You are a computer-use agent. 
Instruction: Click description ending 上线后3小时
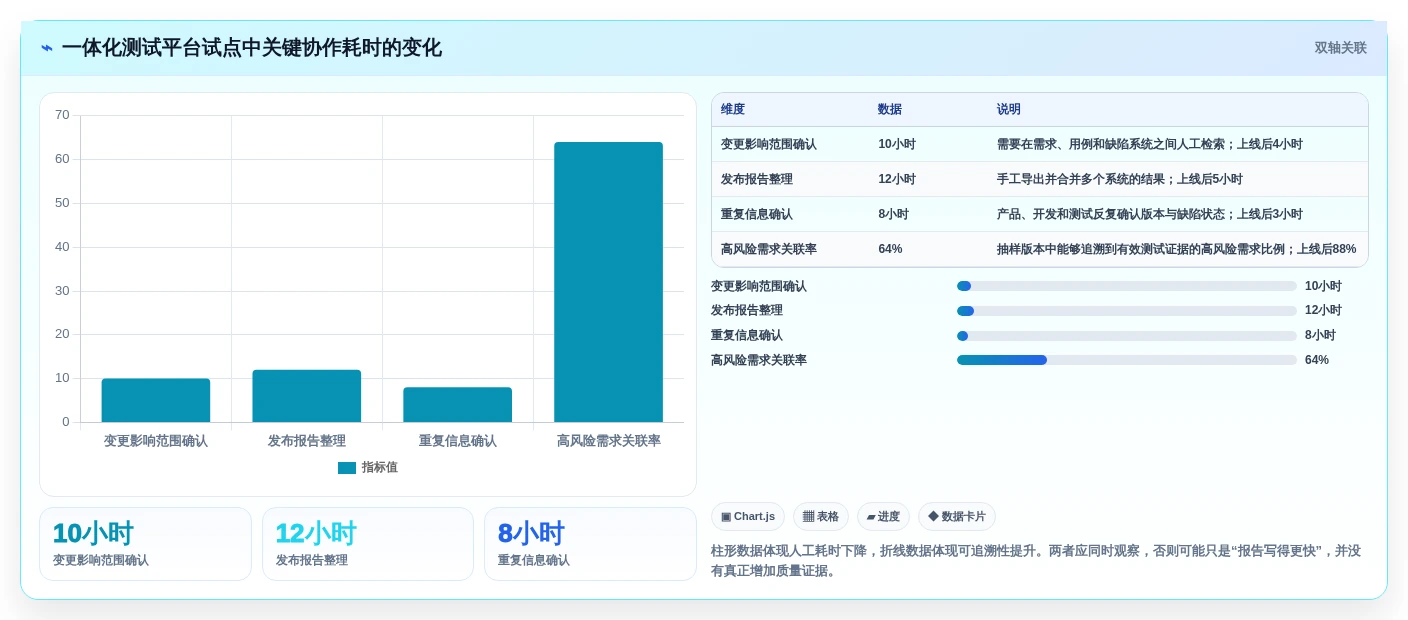pos(1150,214)
